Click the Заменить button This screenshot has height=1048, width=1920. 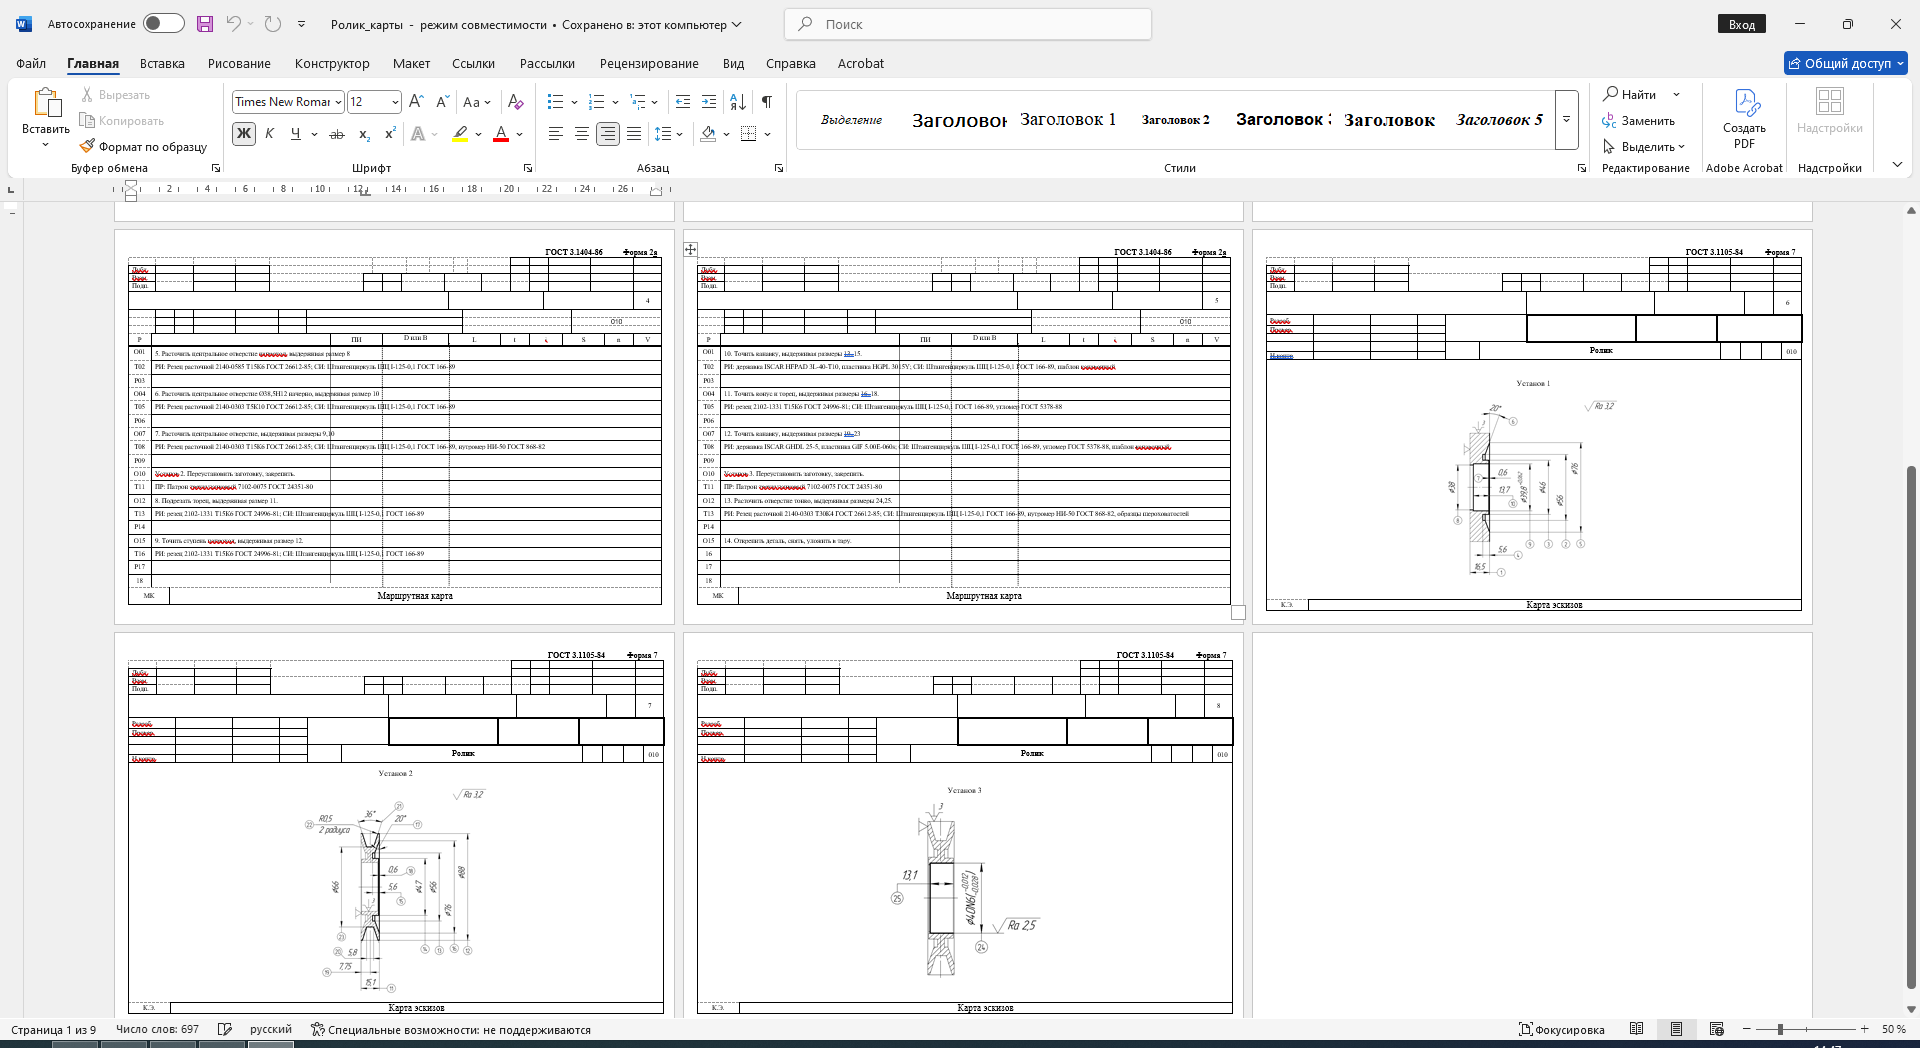1638,121
